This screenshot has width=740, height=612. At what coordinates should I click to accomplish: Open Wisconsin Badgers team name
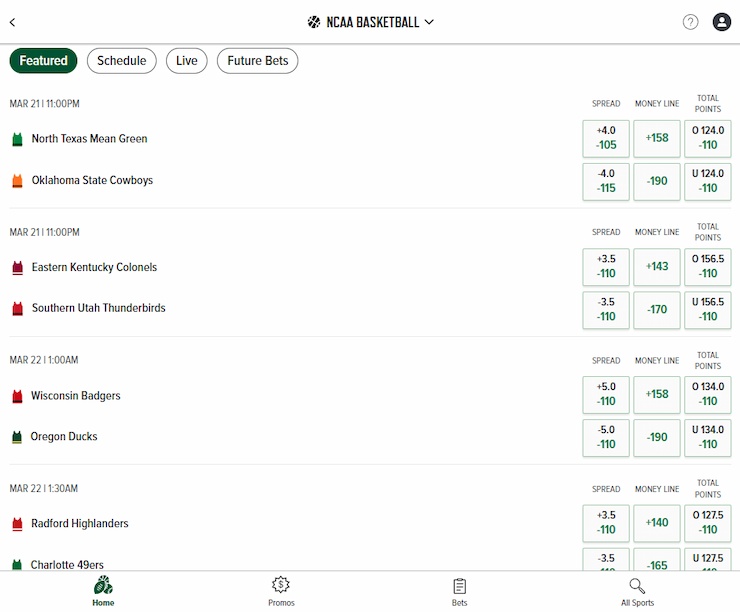tap(76, 395)
